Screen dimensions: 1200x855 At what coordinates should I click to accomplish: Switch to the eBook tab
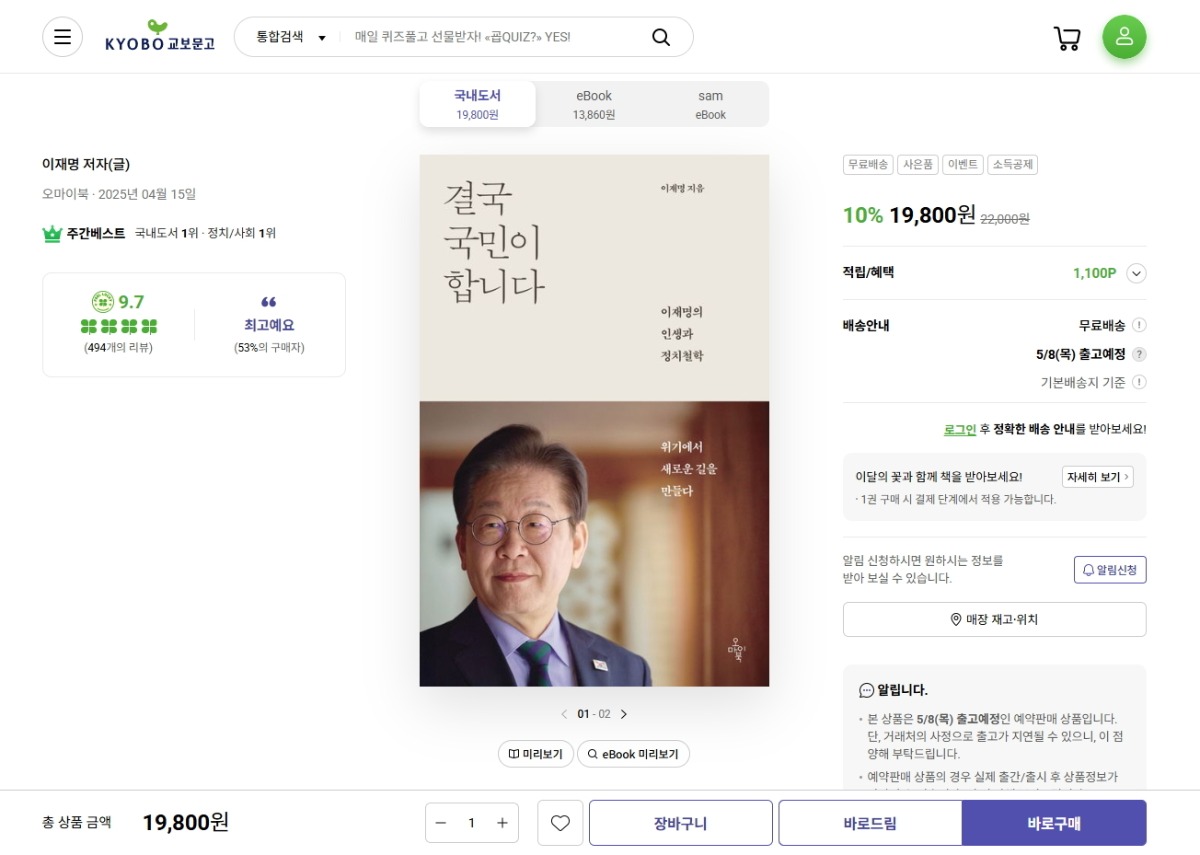593,104
